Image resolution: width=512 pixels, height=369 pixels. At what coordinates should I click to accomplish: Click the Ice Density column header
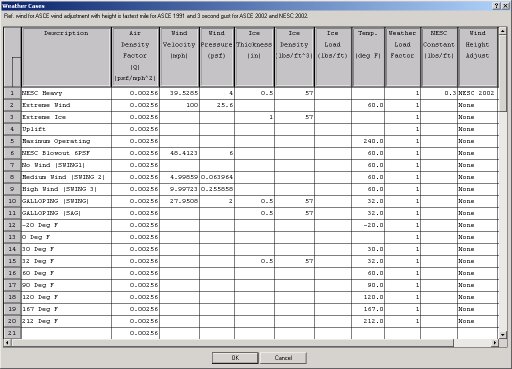pos(294,57)
